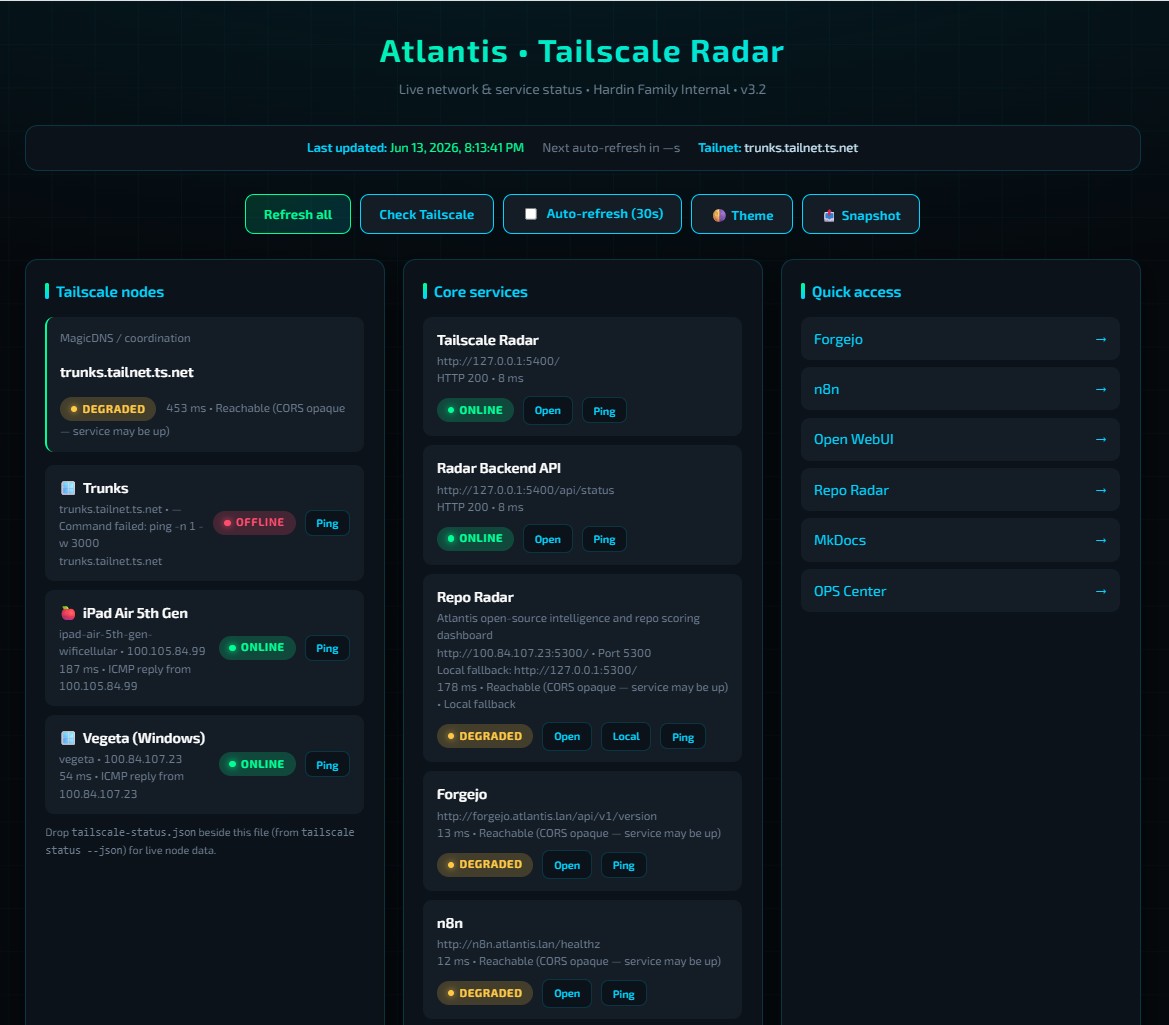Screen dimensions: 1169x1025
Task: Go to n8n in Quick access
Action: click(960, 389)
